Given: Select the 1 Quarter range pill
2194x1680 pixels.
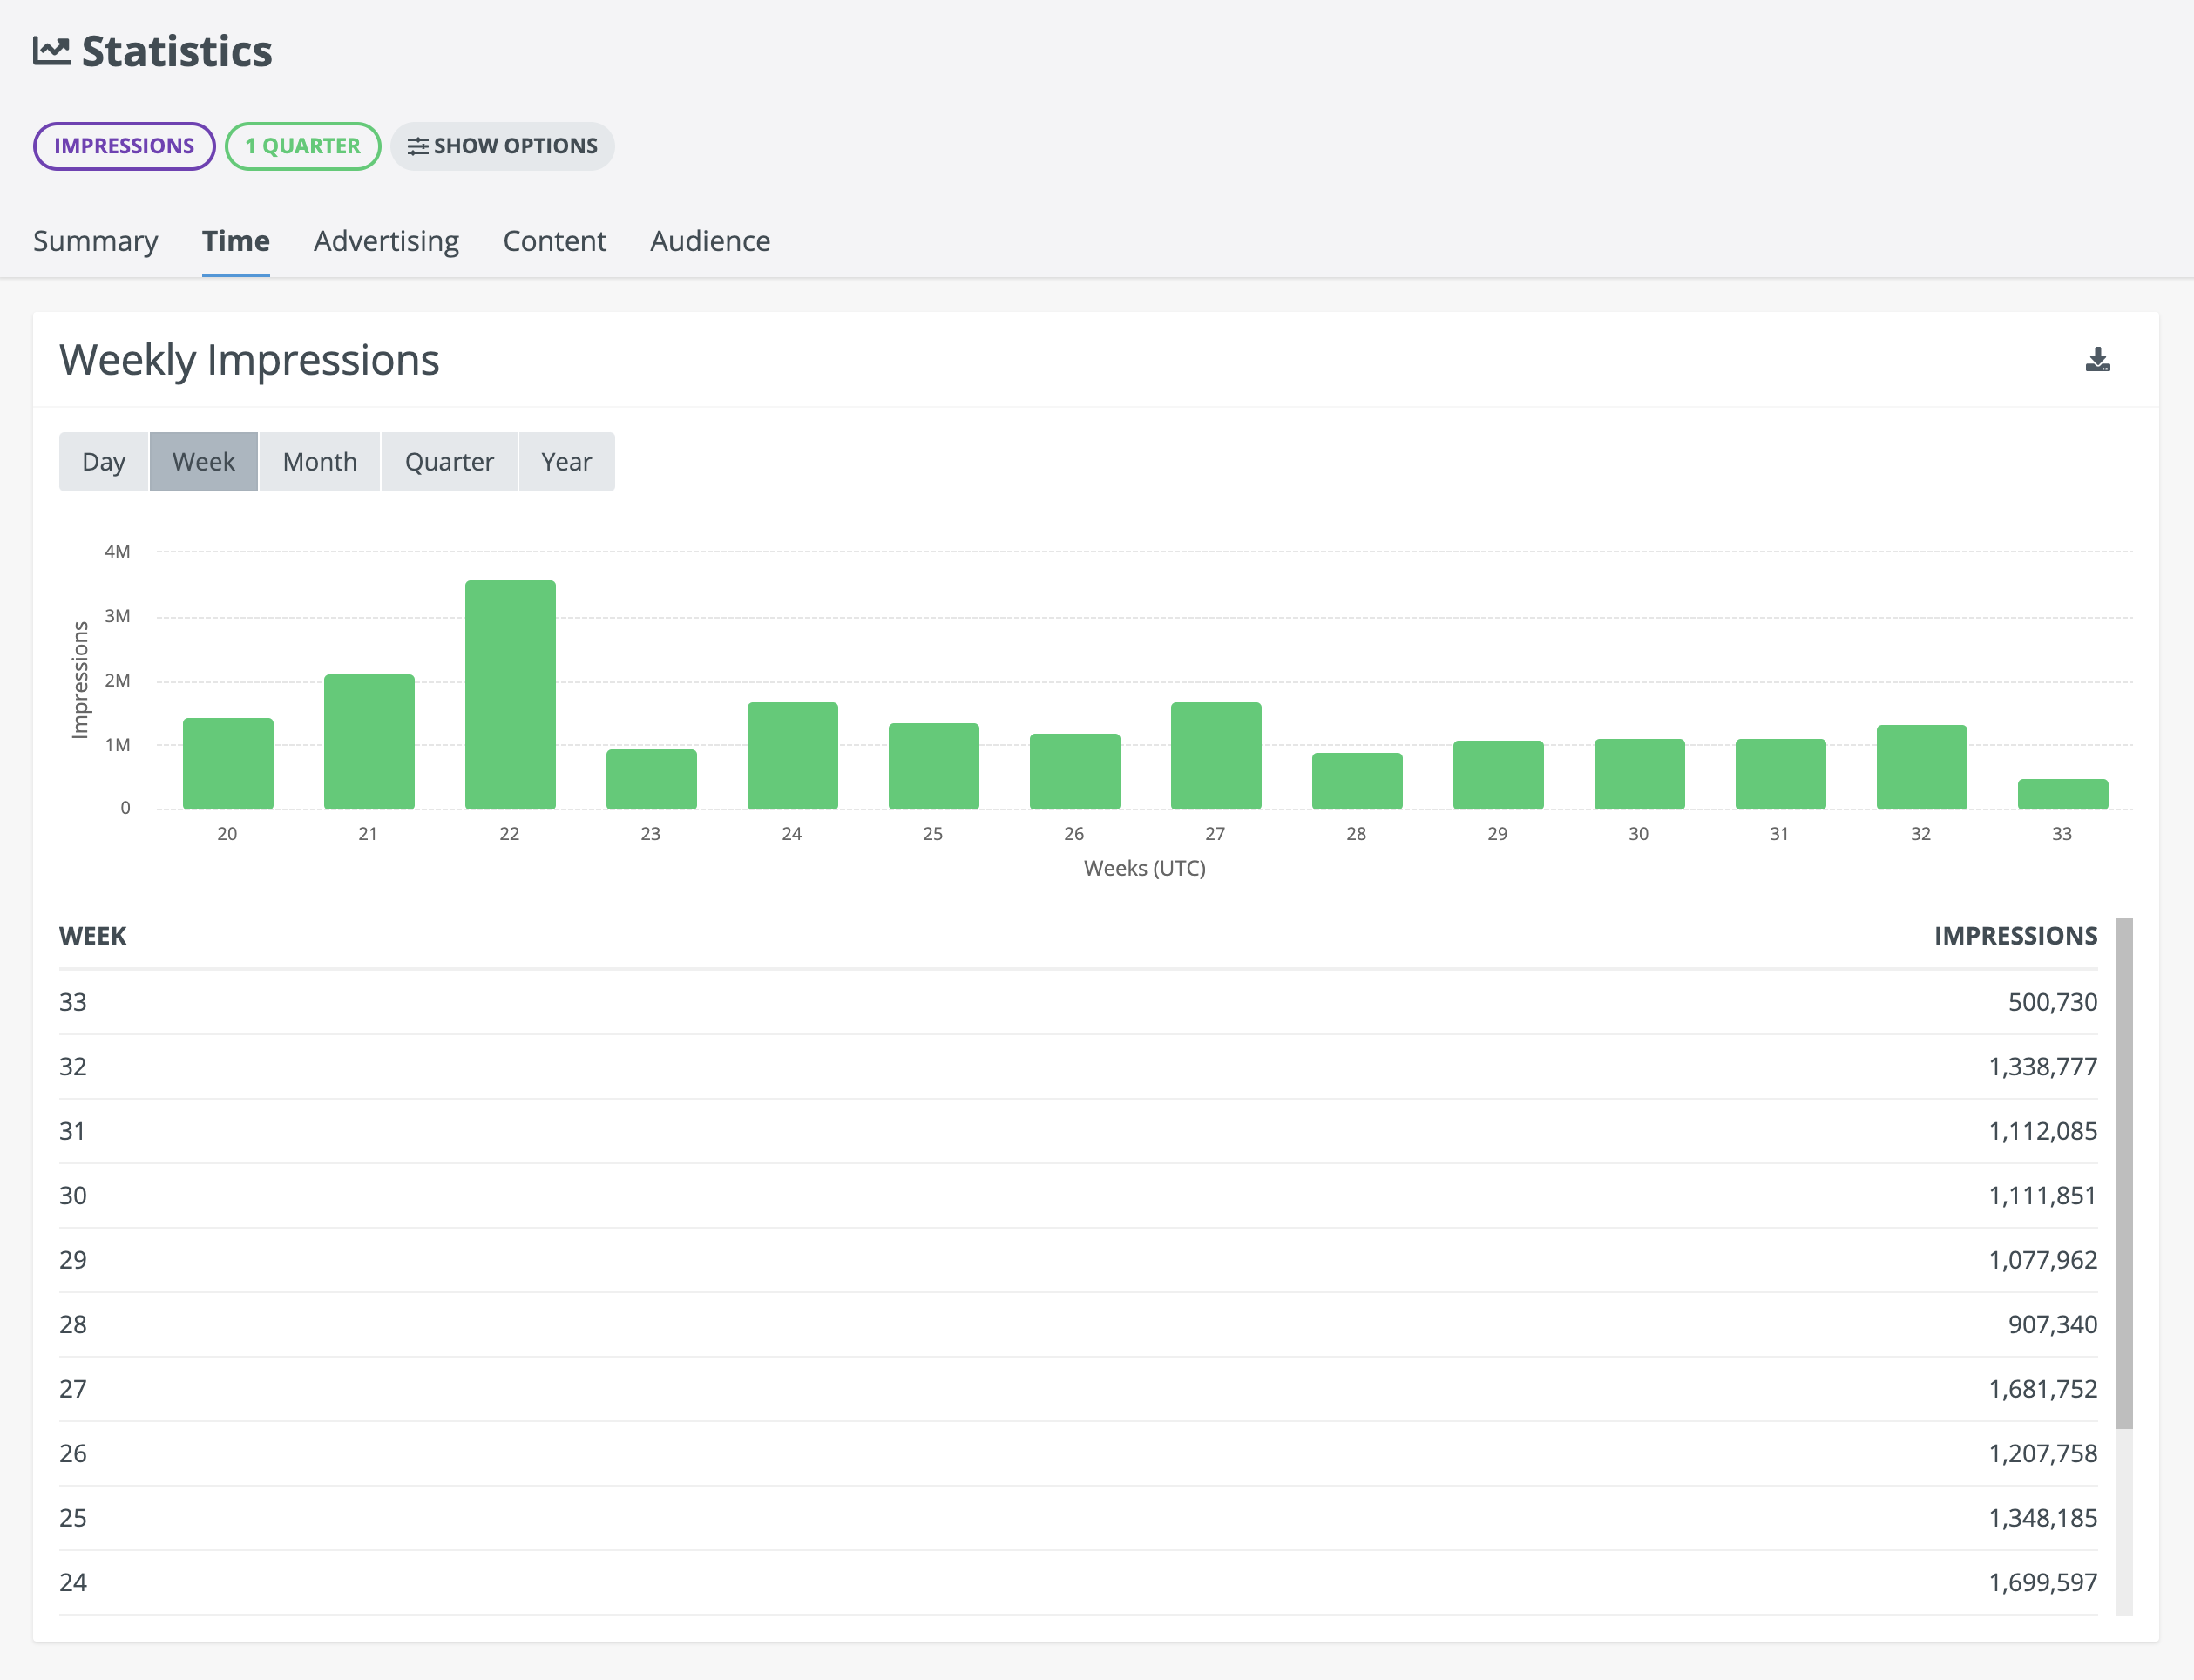Looking at the screenshot, I should (303, 146).
